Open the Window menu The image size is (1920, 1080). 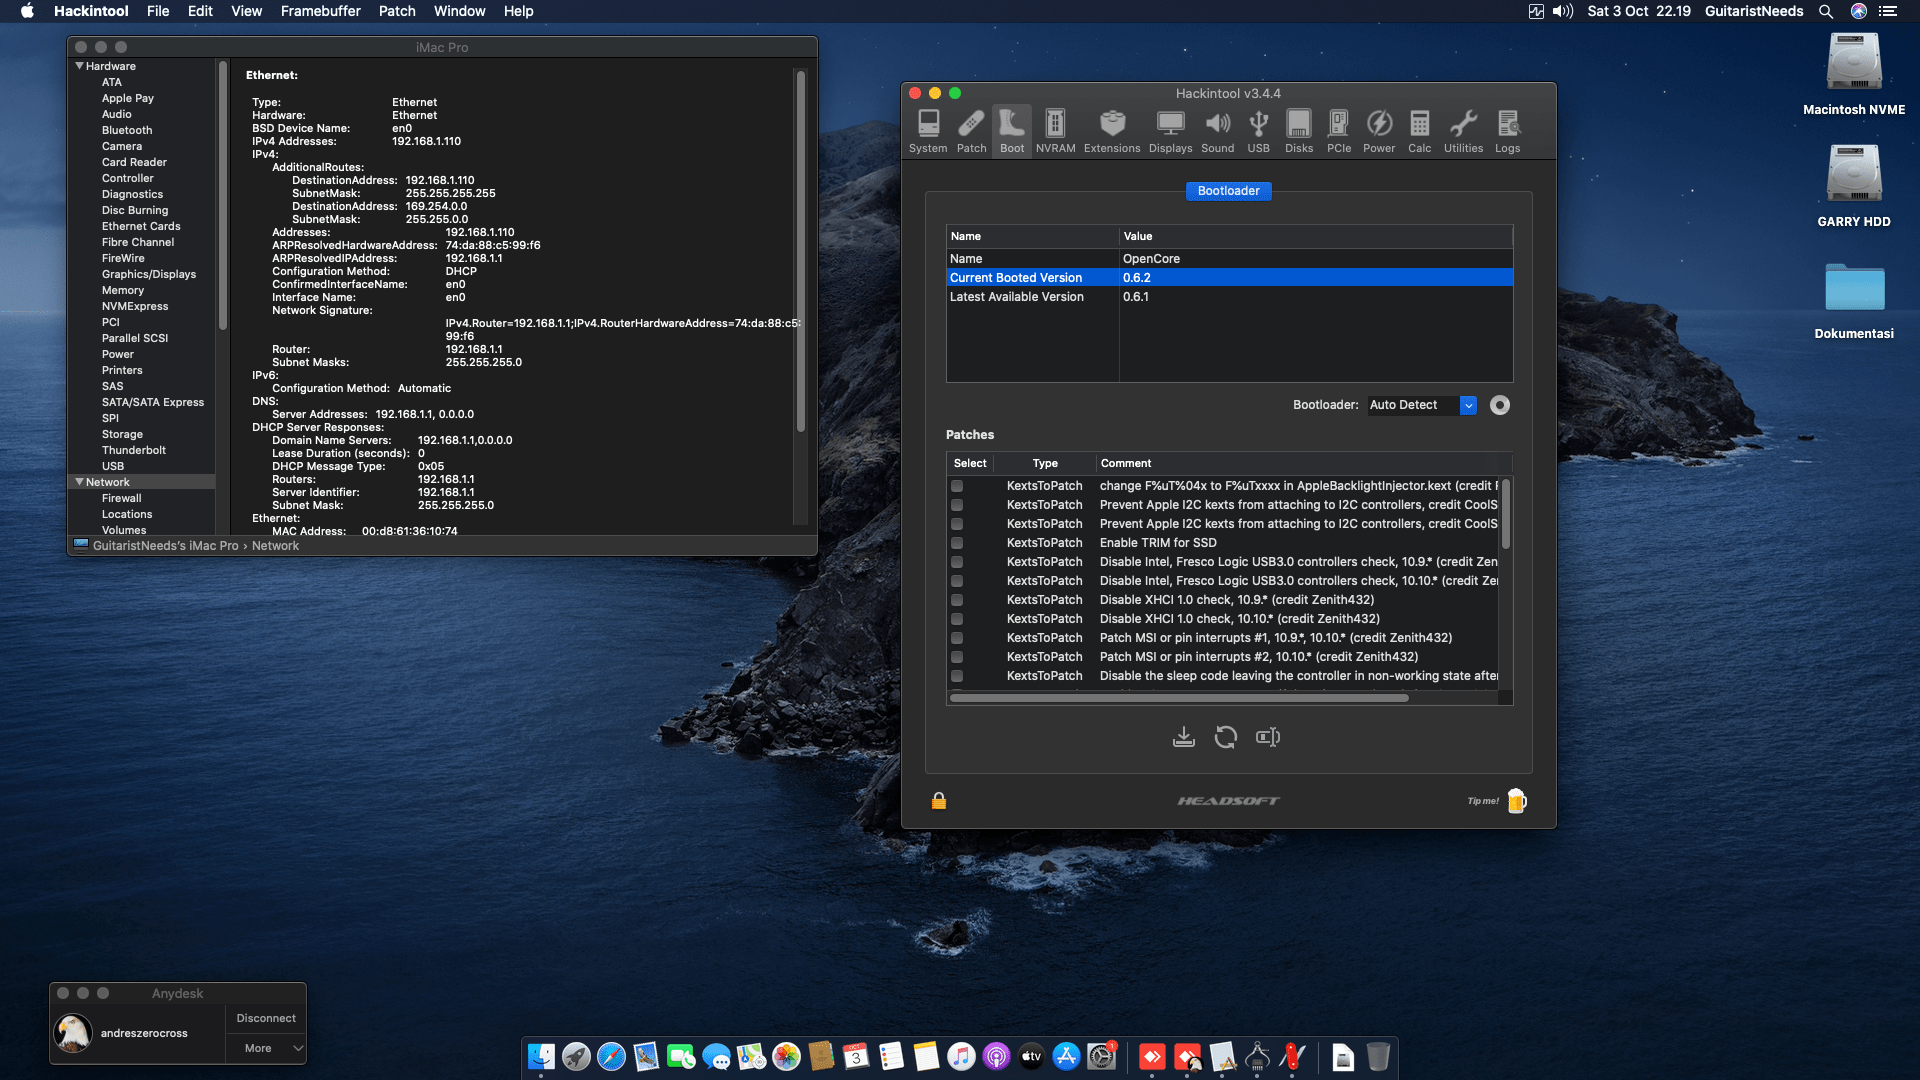(x=460, y=11)
